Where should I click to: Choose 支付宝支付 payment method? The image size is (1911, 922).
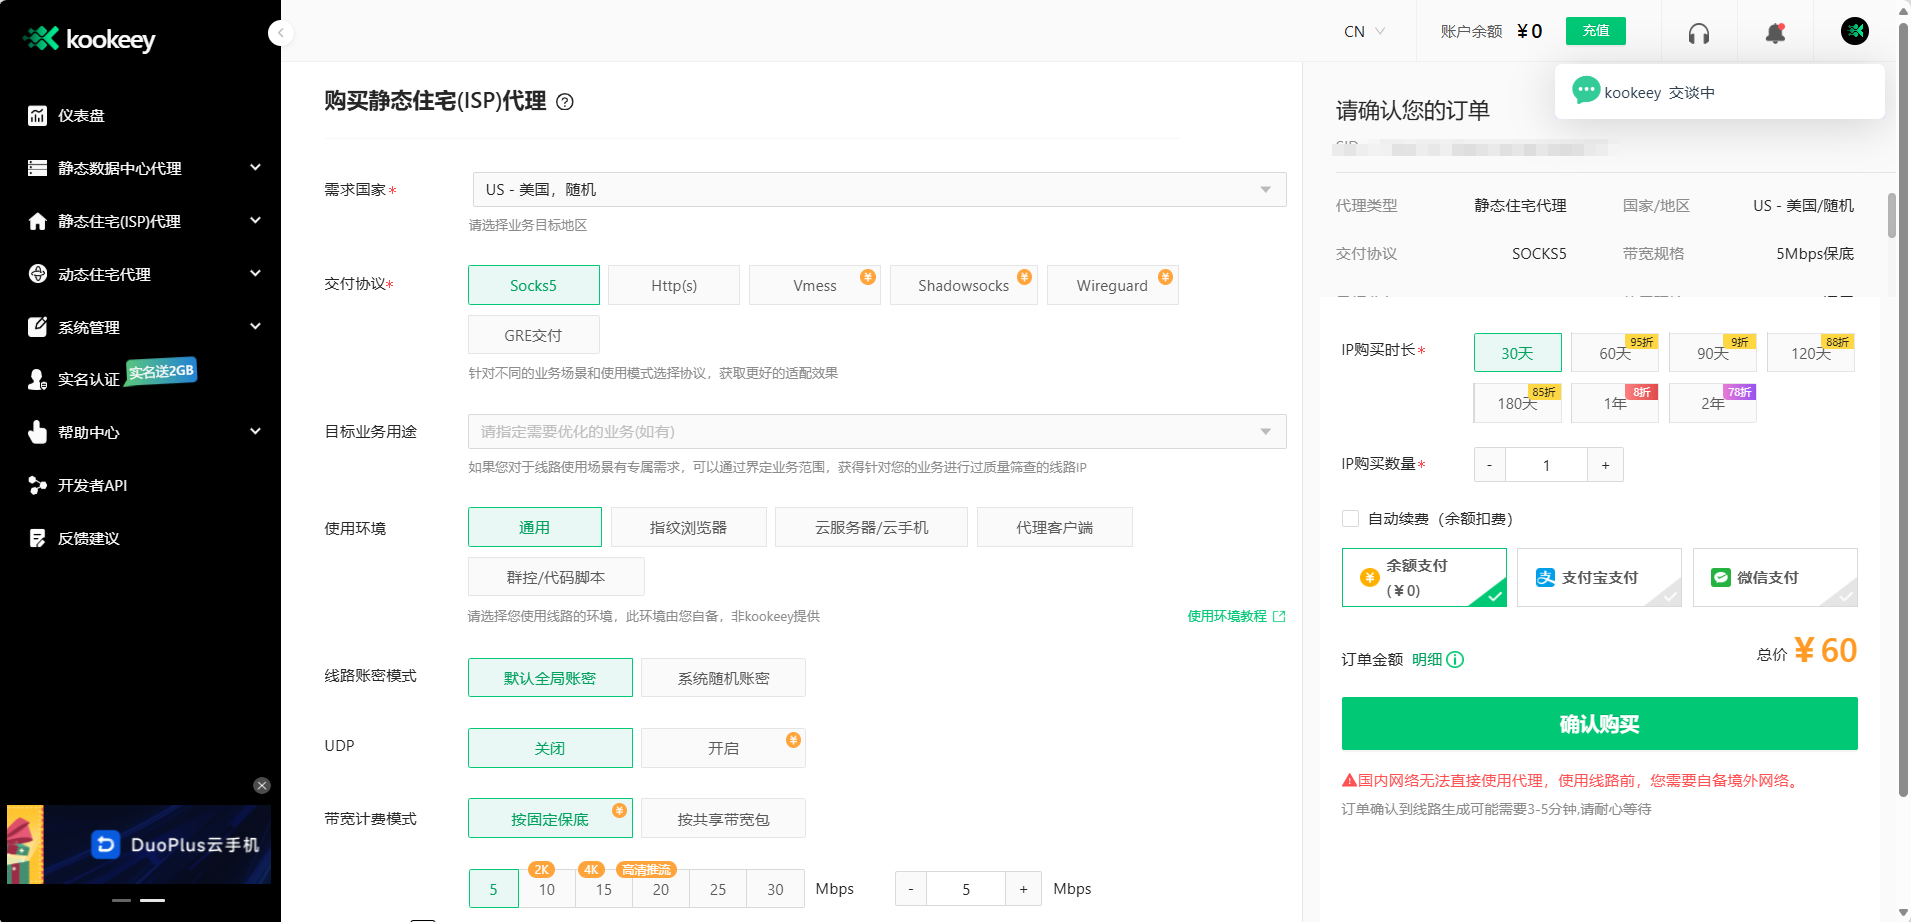(x=1599, y=578)
